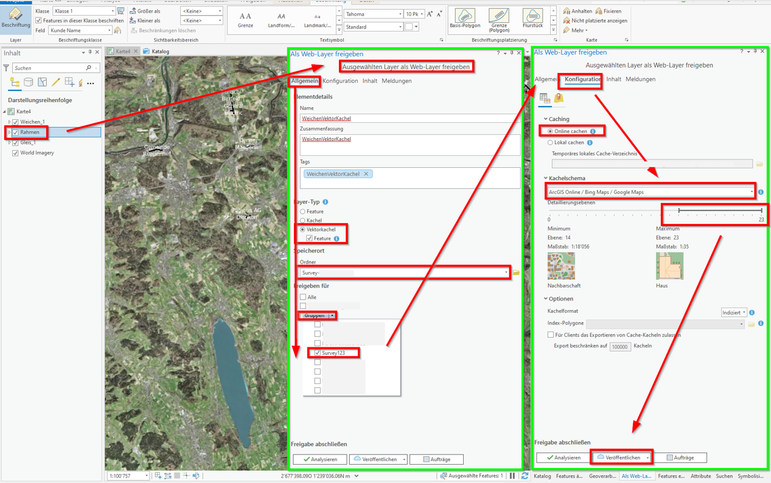Switch to the Katalog view tab
The image size is (771, 483).
click(156, 51)
